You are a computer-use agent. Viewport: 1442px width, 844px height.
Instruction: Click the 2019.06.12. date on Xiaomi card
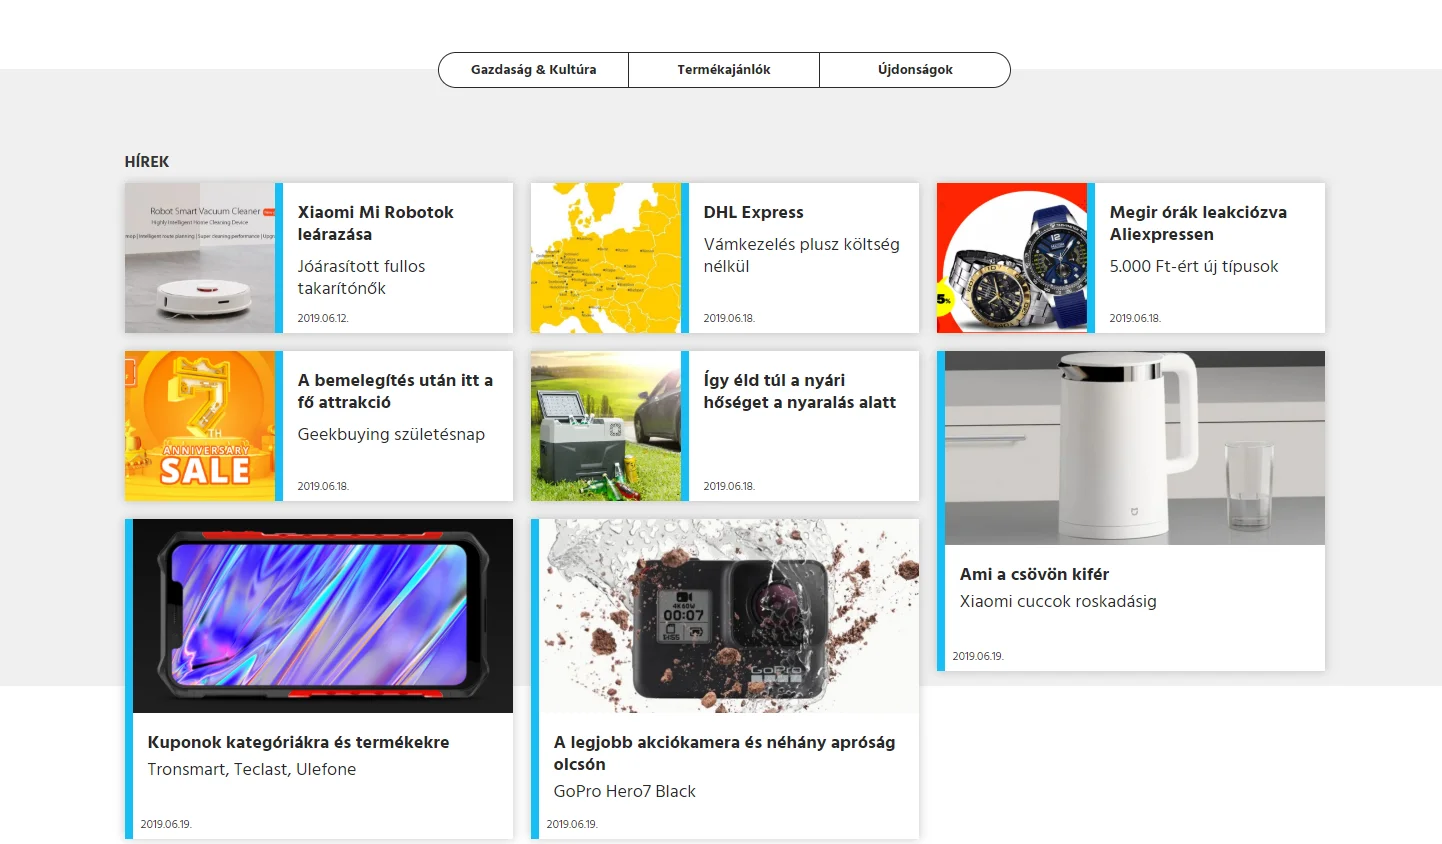tap(323, 318)
